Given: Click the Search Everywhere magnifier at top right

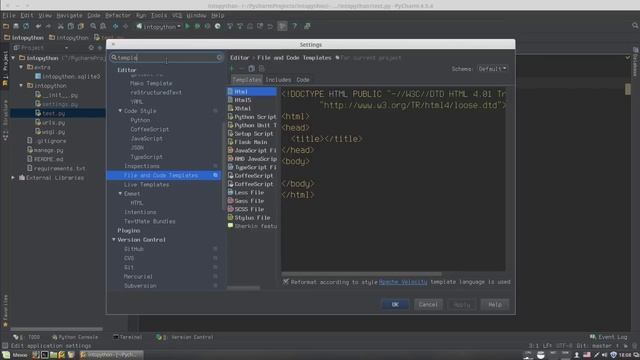Looking at the screenshot, I should [635, 25].
